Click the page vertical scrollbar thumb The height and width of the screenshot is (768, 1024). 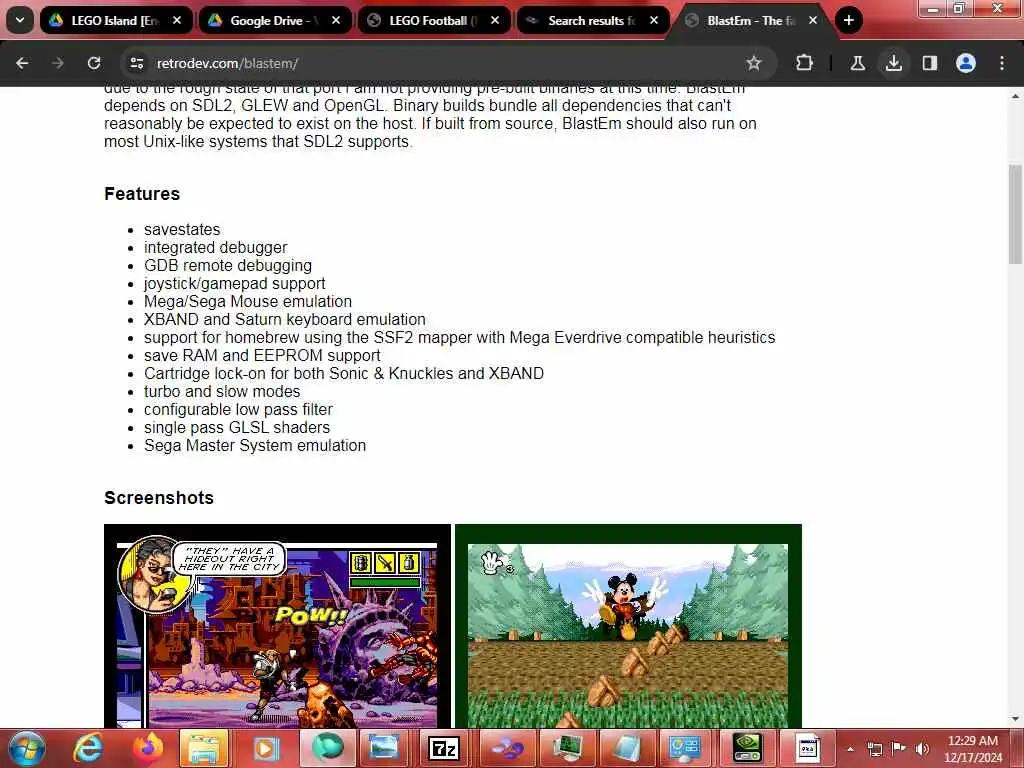pyautogui.click(x=1016, y=214)
